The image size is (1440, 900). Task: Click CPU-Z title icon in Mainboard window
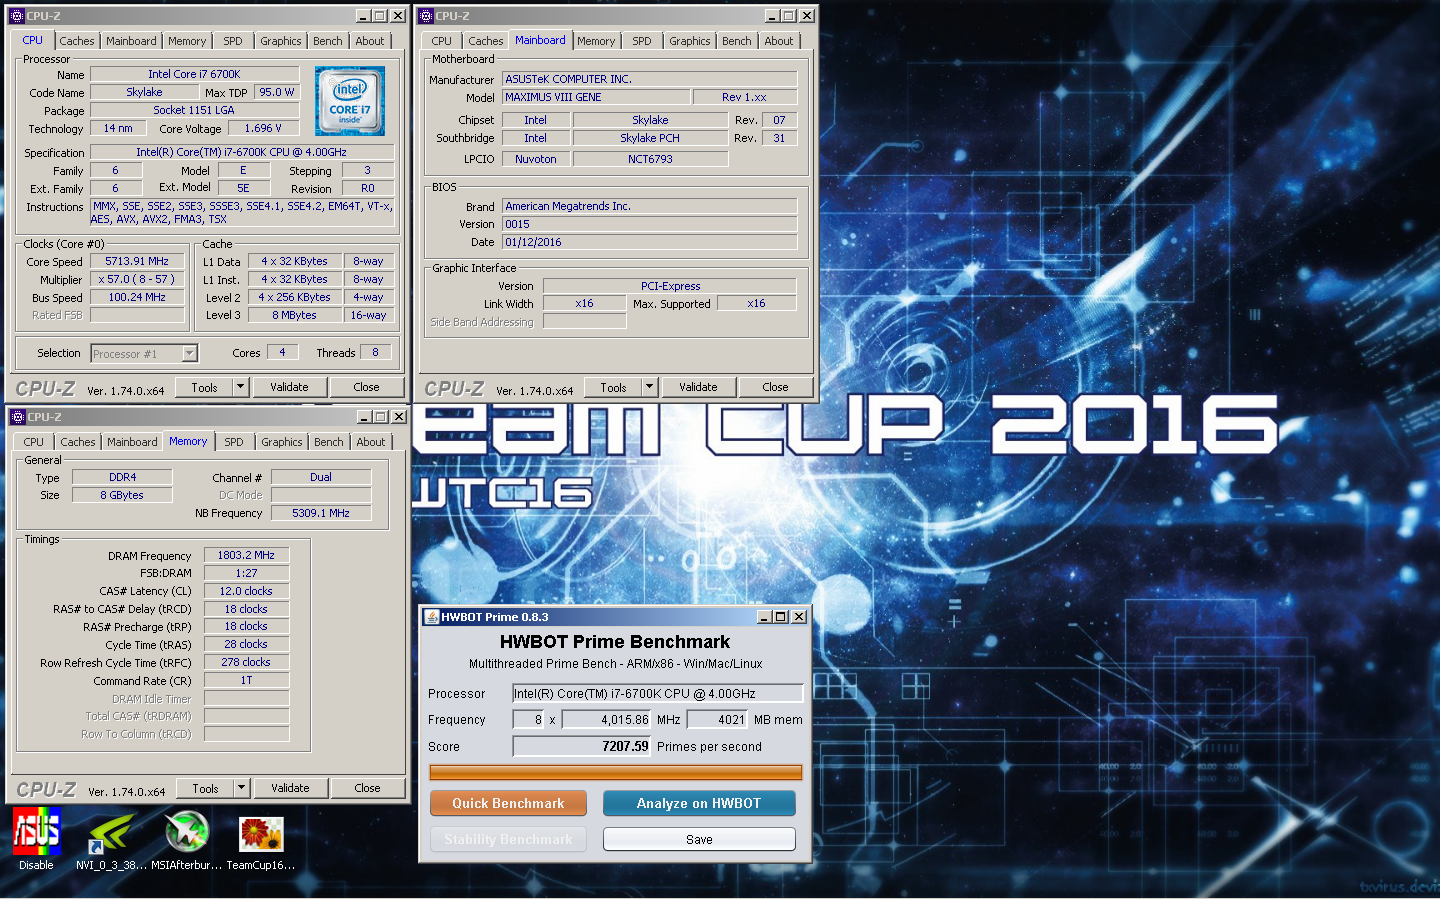click(x=426, y=16)
